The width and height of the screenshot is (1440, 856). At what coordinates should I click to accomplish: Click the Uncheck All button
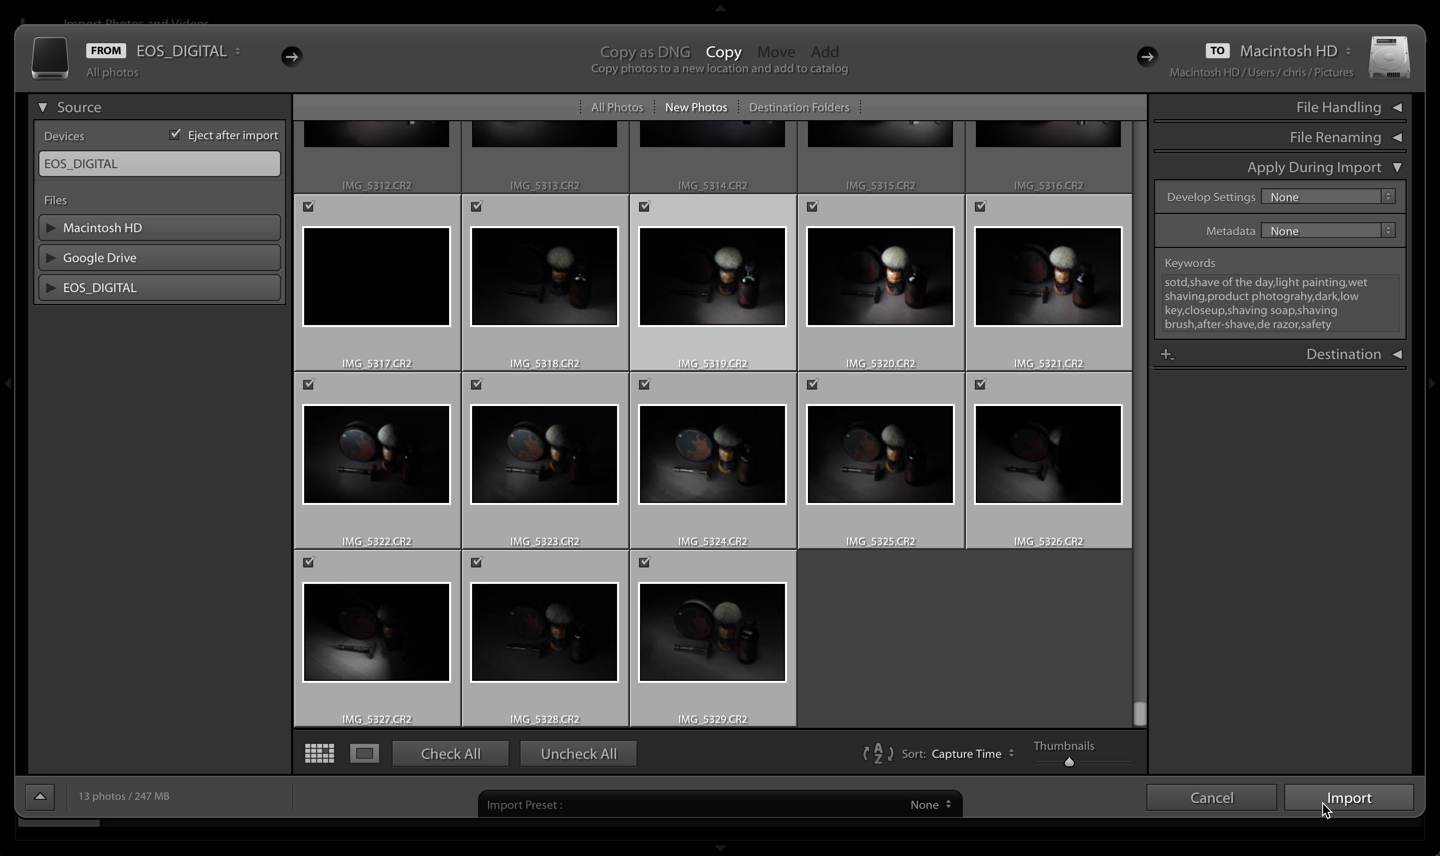578,754
